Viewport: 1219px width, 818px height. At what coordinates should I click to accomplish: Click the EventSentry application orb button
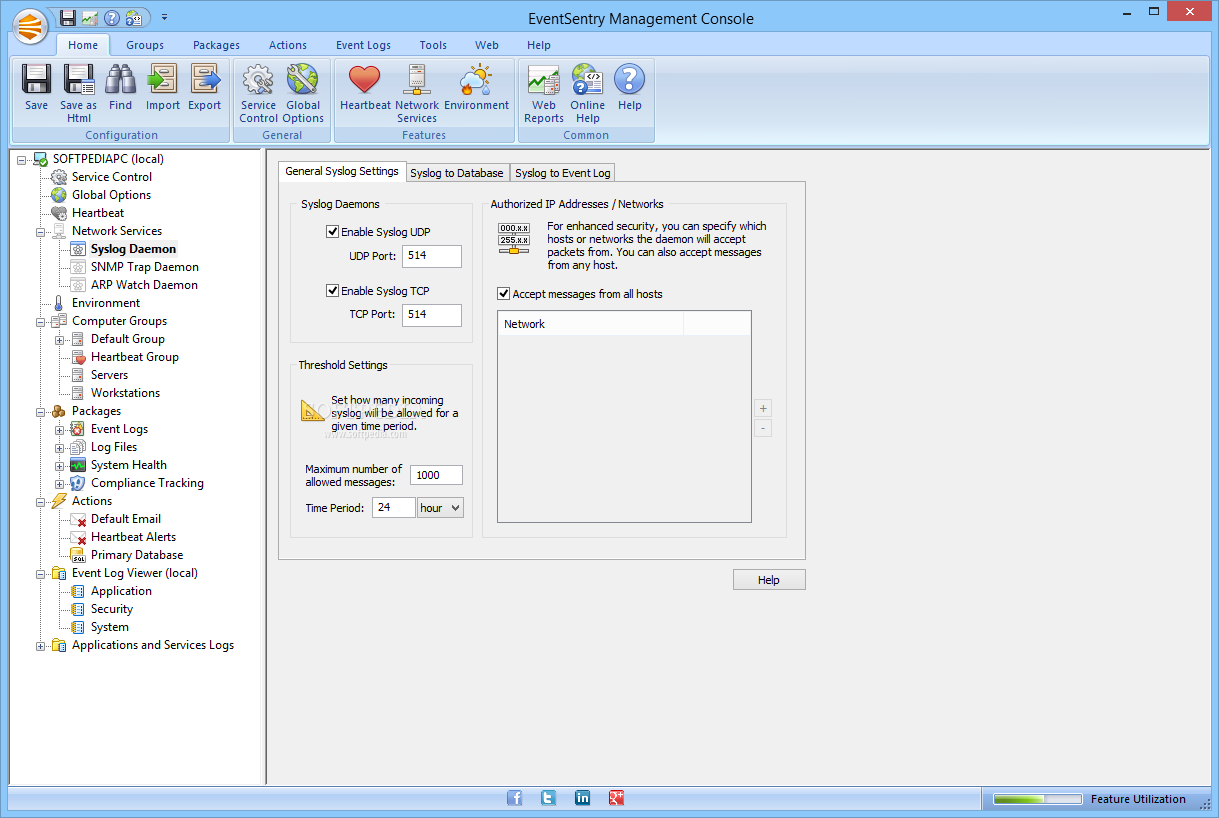tap(31, 25)
